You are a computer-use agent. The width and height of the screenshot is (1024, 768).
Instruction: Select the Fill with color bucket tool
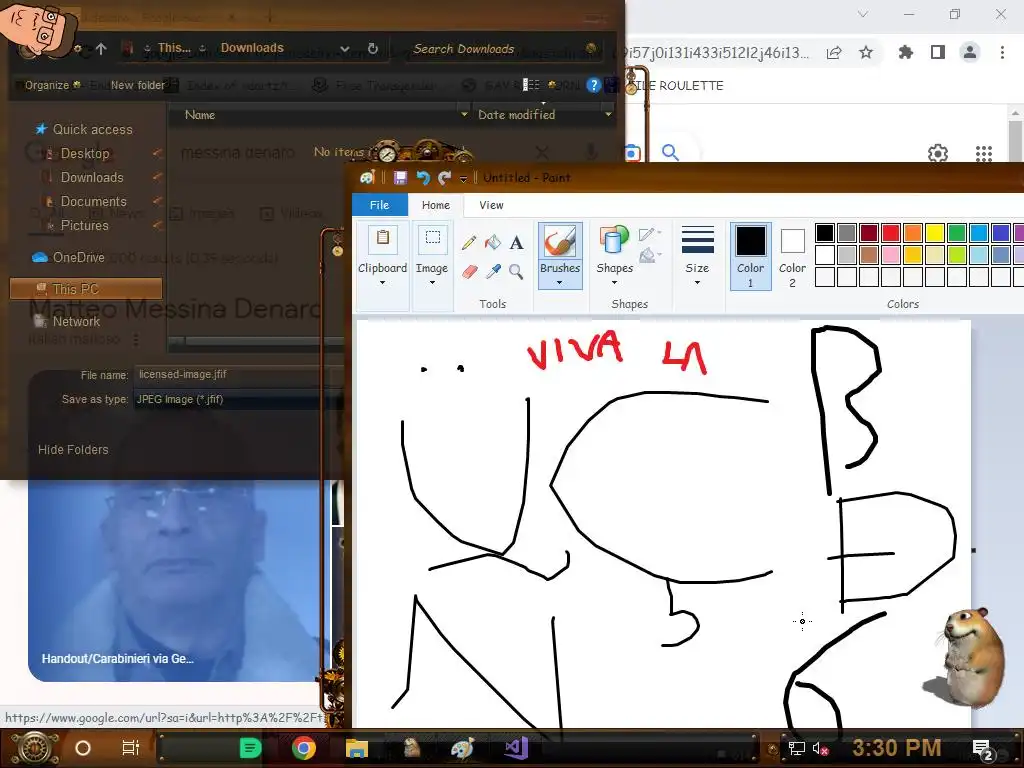click(492, 243)
